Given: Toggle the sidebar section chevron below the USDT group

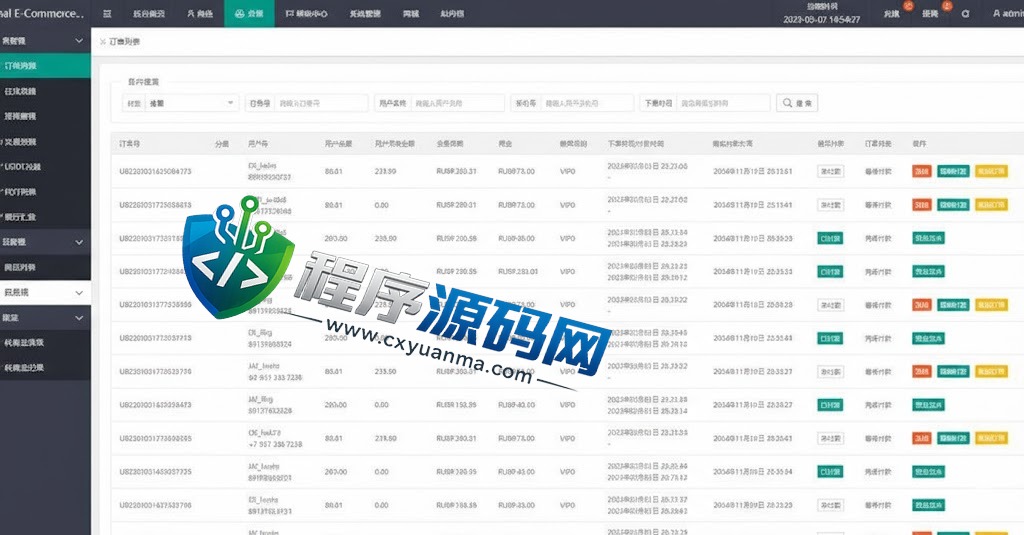Looking at the screenshot, I should 79,242.
